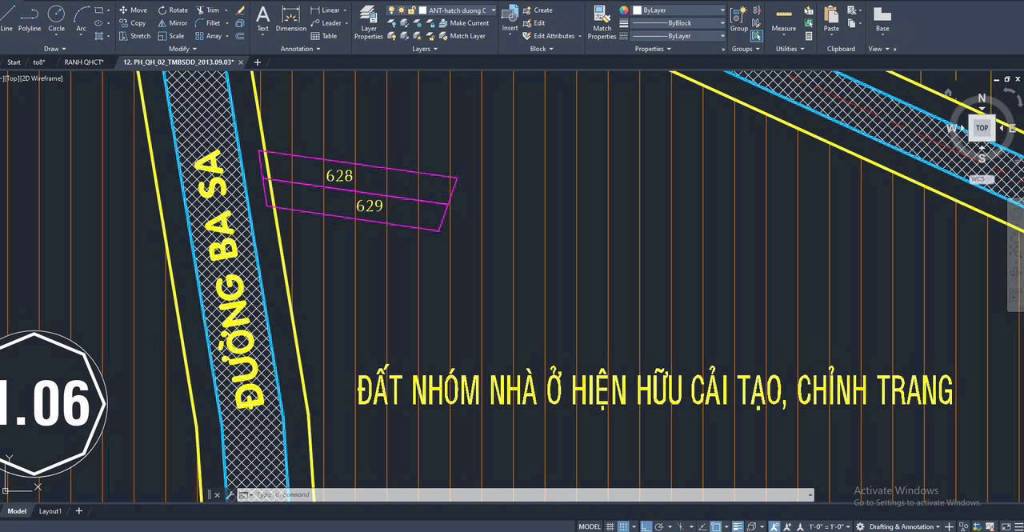The height and width of the screenshot is (532, 1024).
Task: Open the ByLayer color dropdown
Action: 680,10
